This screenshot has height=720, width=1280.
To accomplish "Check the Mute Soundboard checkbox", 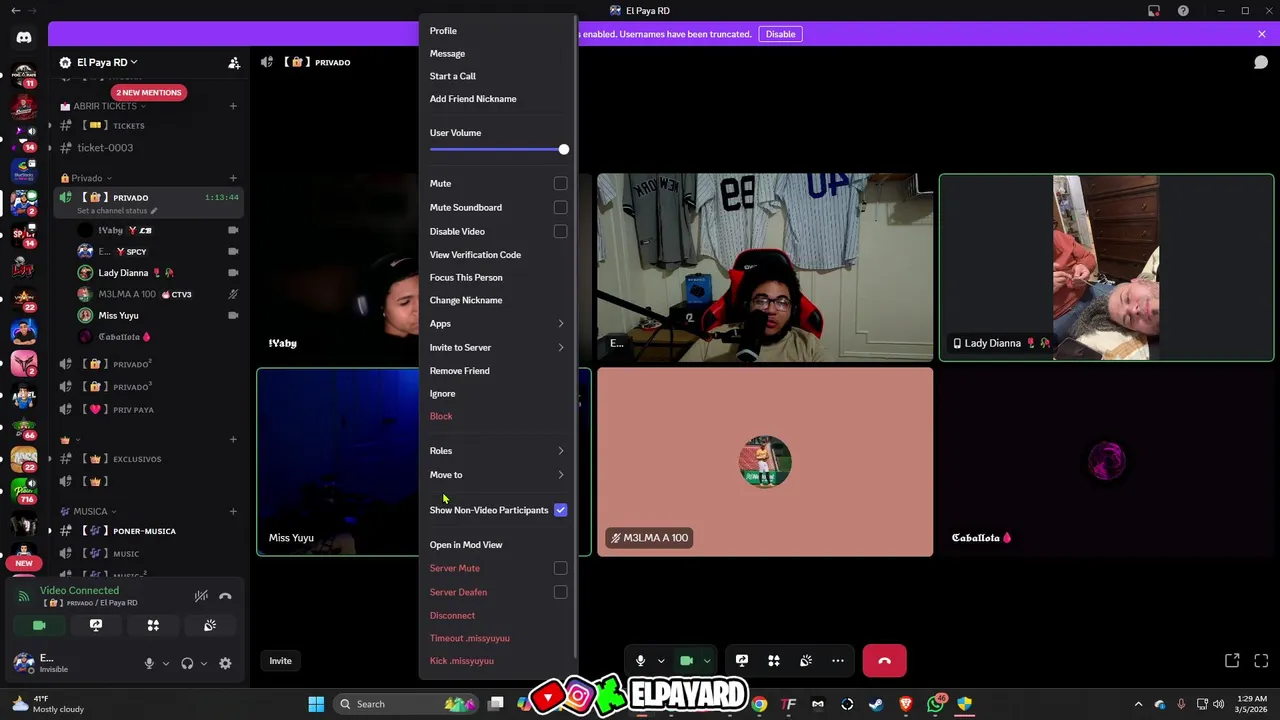I will coord(560,208).
